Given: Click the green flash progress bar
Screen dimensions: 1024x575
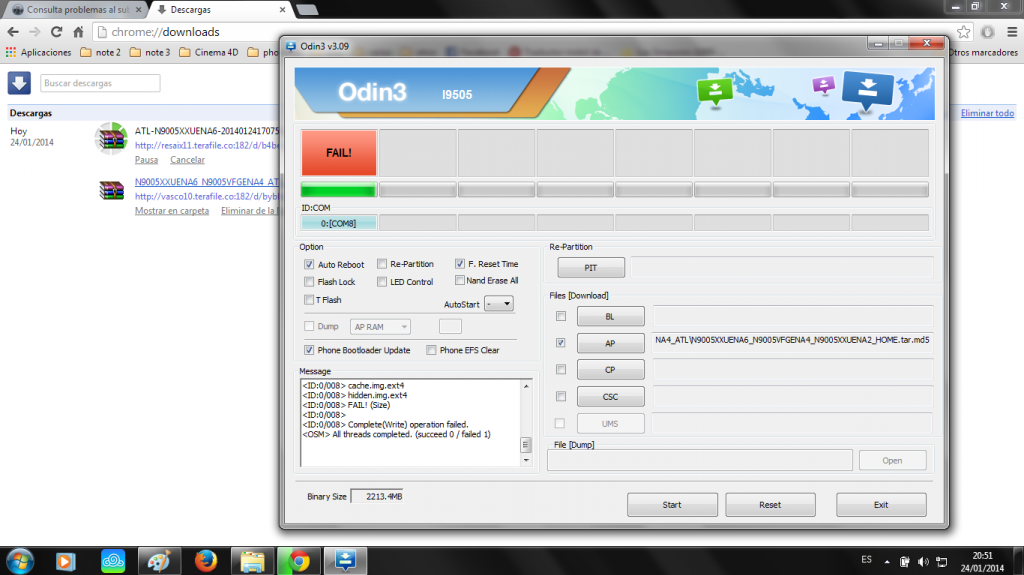Looking at the screenshot, I should click(338, 190).
